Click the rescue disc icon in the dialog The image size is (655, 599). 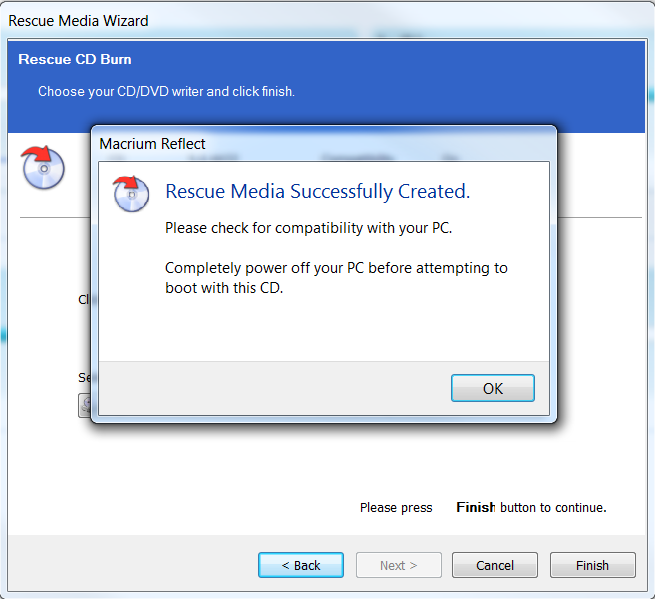[x=131, y=193]
